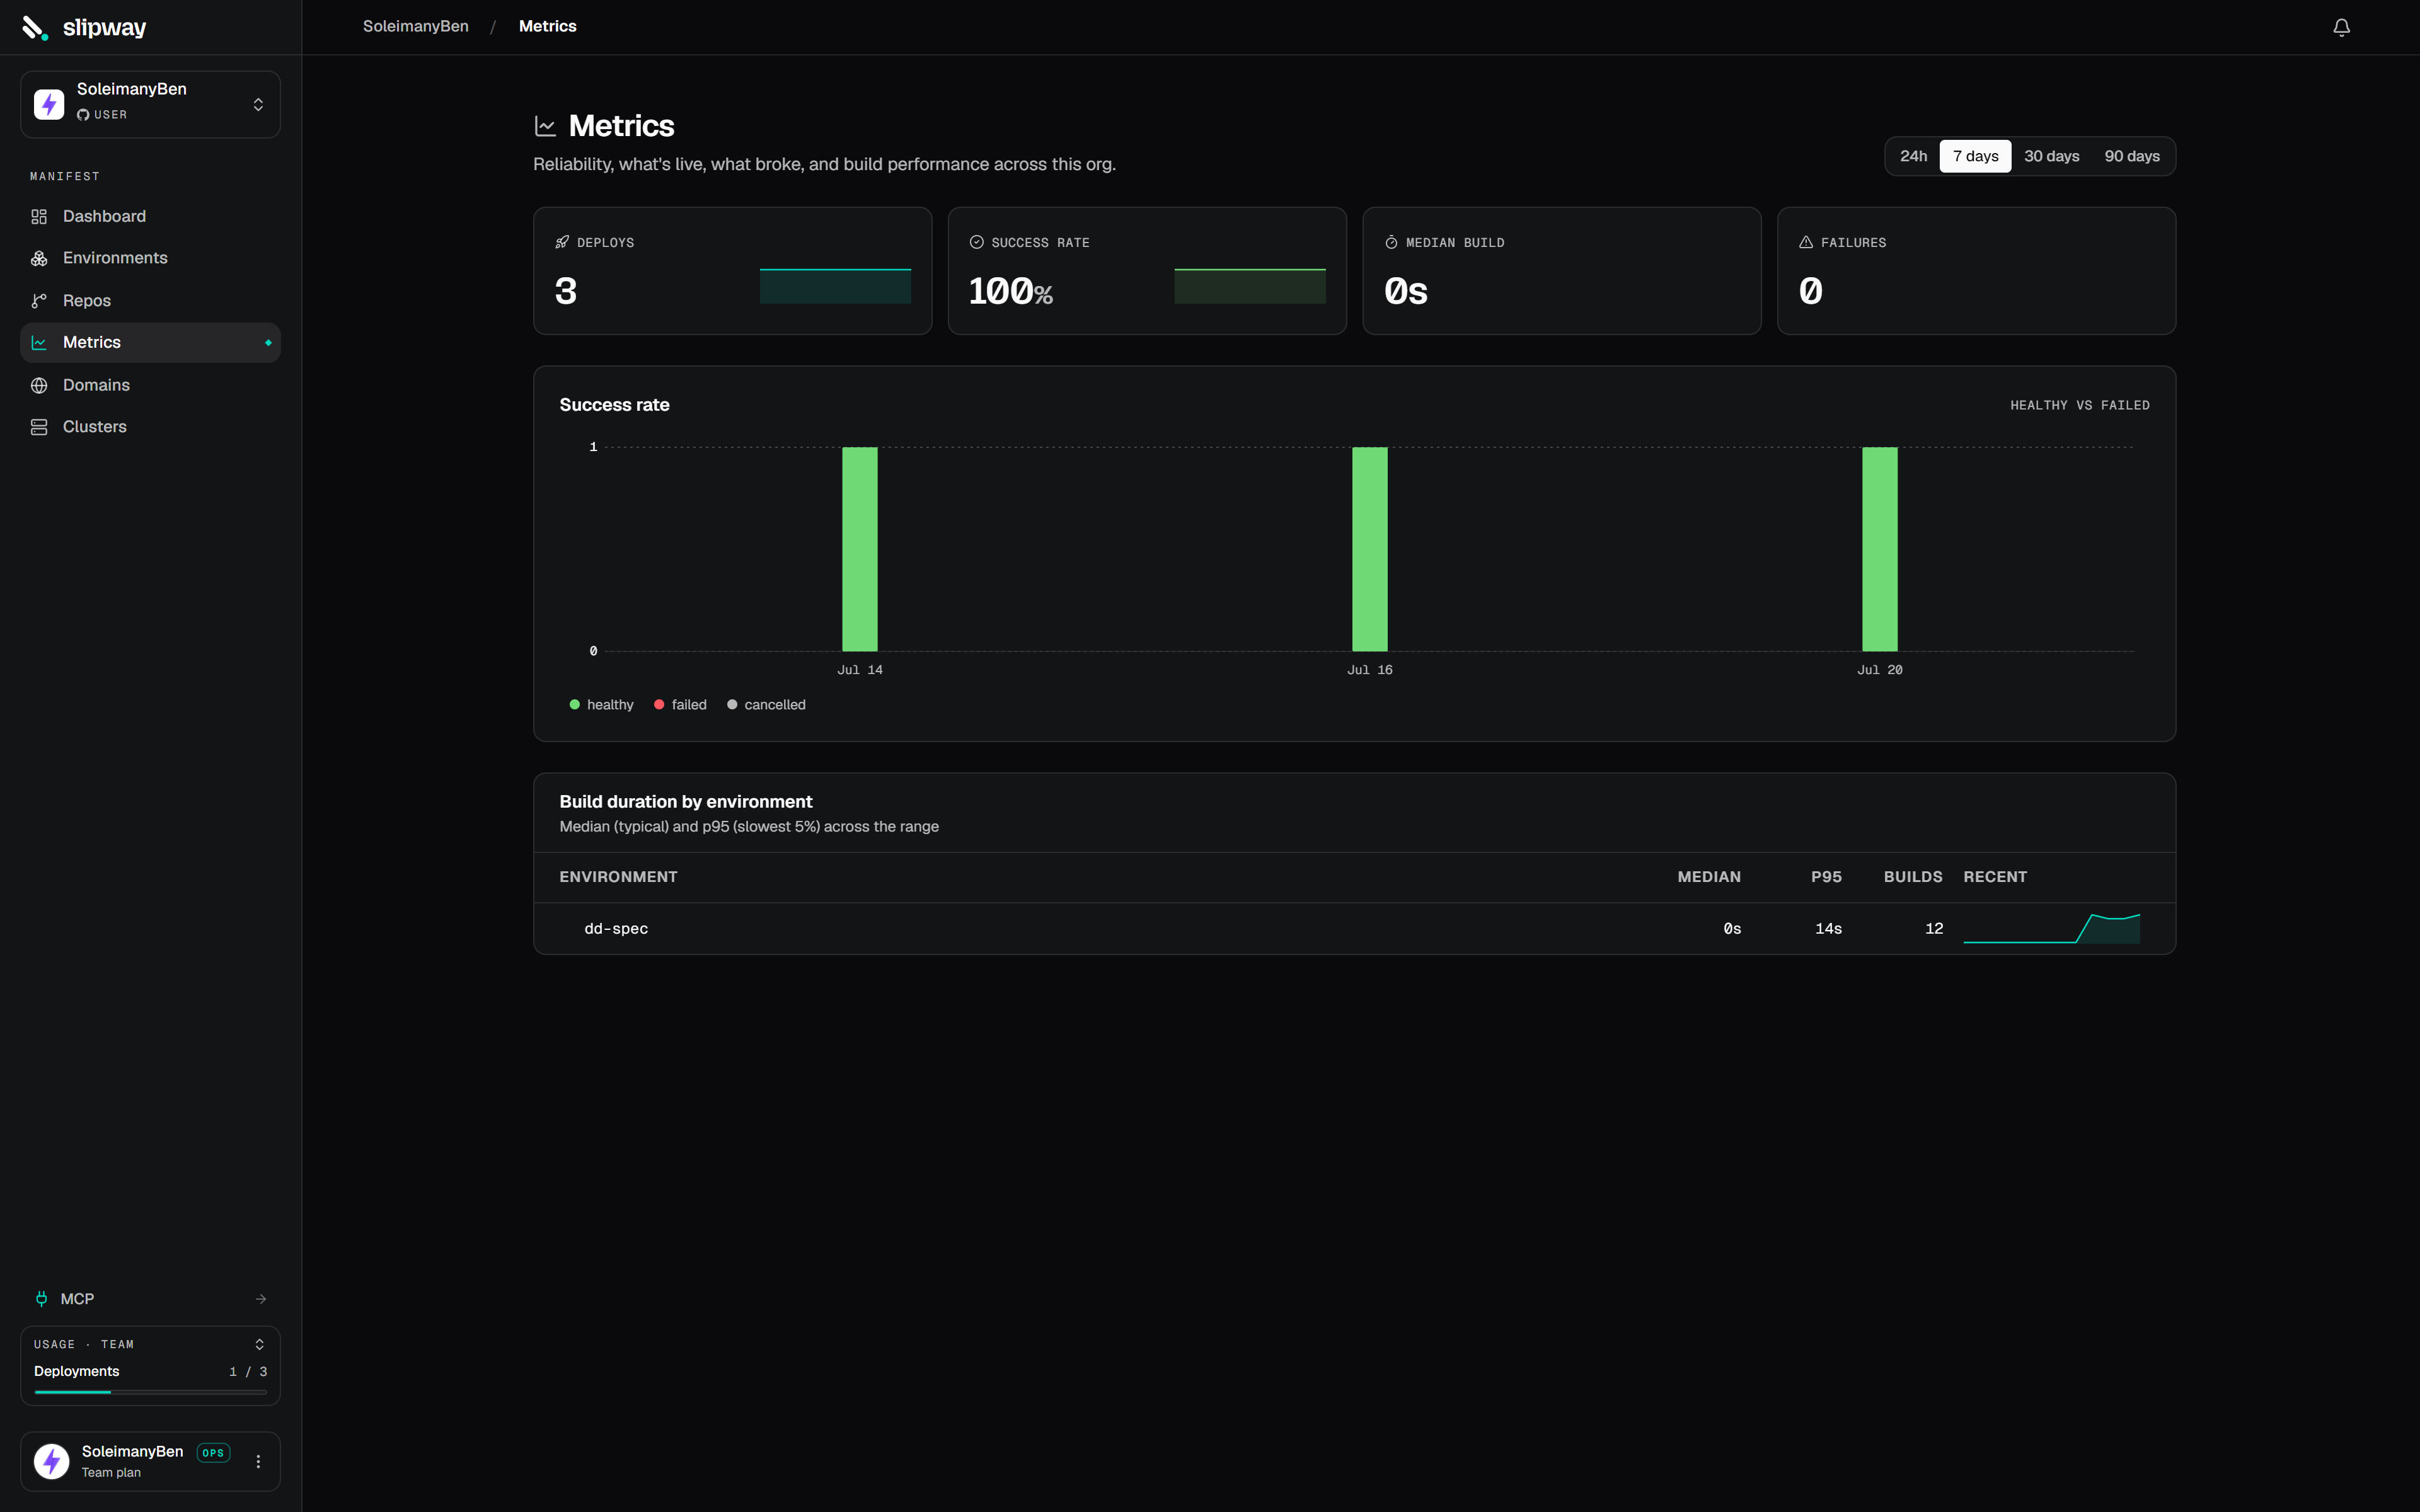This screenshot has width=2420, height=1512.
Task: Go to Repos in the sidebar
Action: (150, 301)
